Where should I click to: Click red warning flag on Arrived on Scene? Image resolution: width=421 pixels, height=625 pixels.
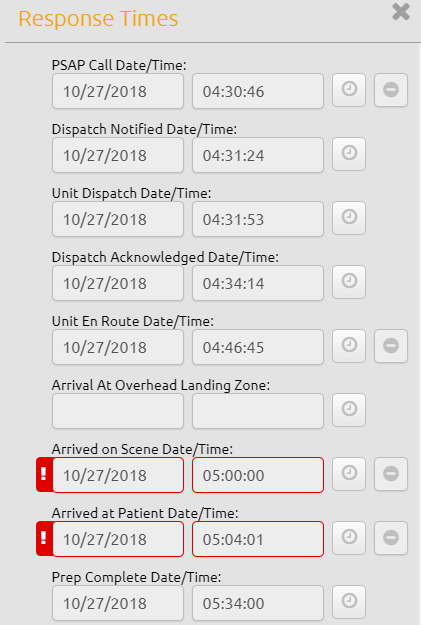(44, 475)
